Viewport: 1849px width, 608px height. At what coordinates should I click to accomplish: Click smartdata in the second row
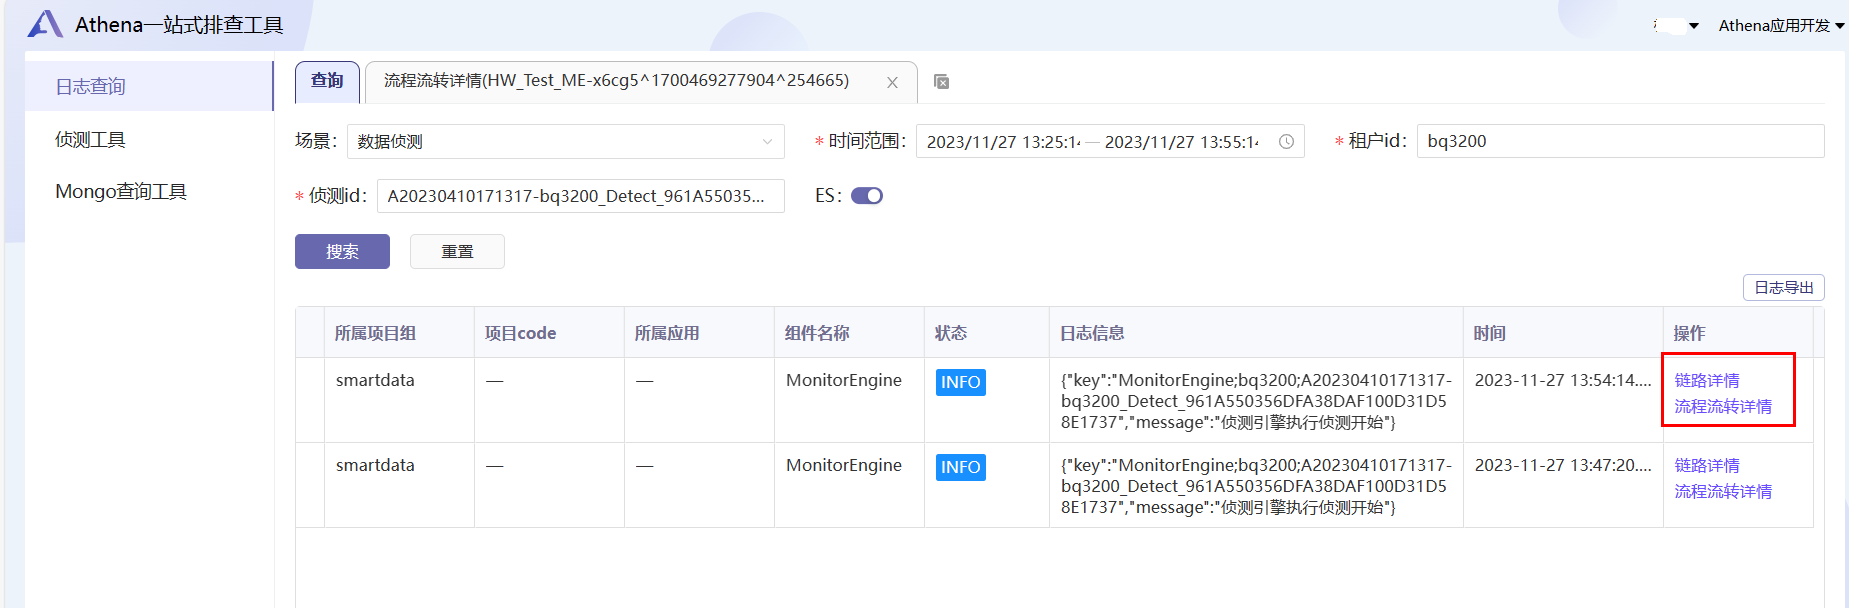pos(375,465)
